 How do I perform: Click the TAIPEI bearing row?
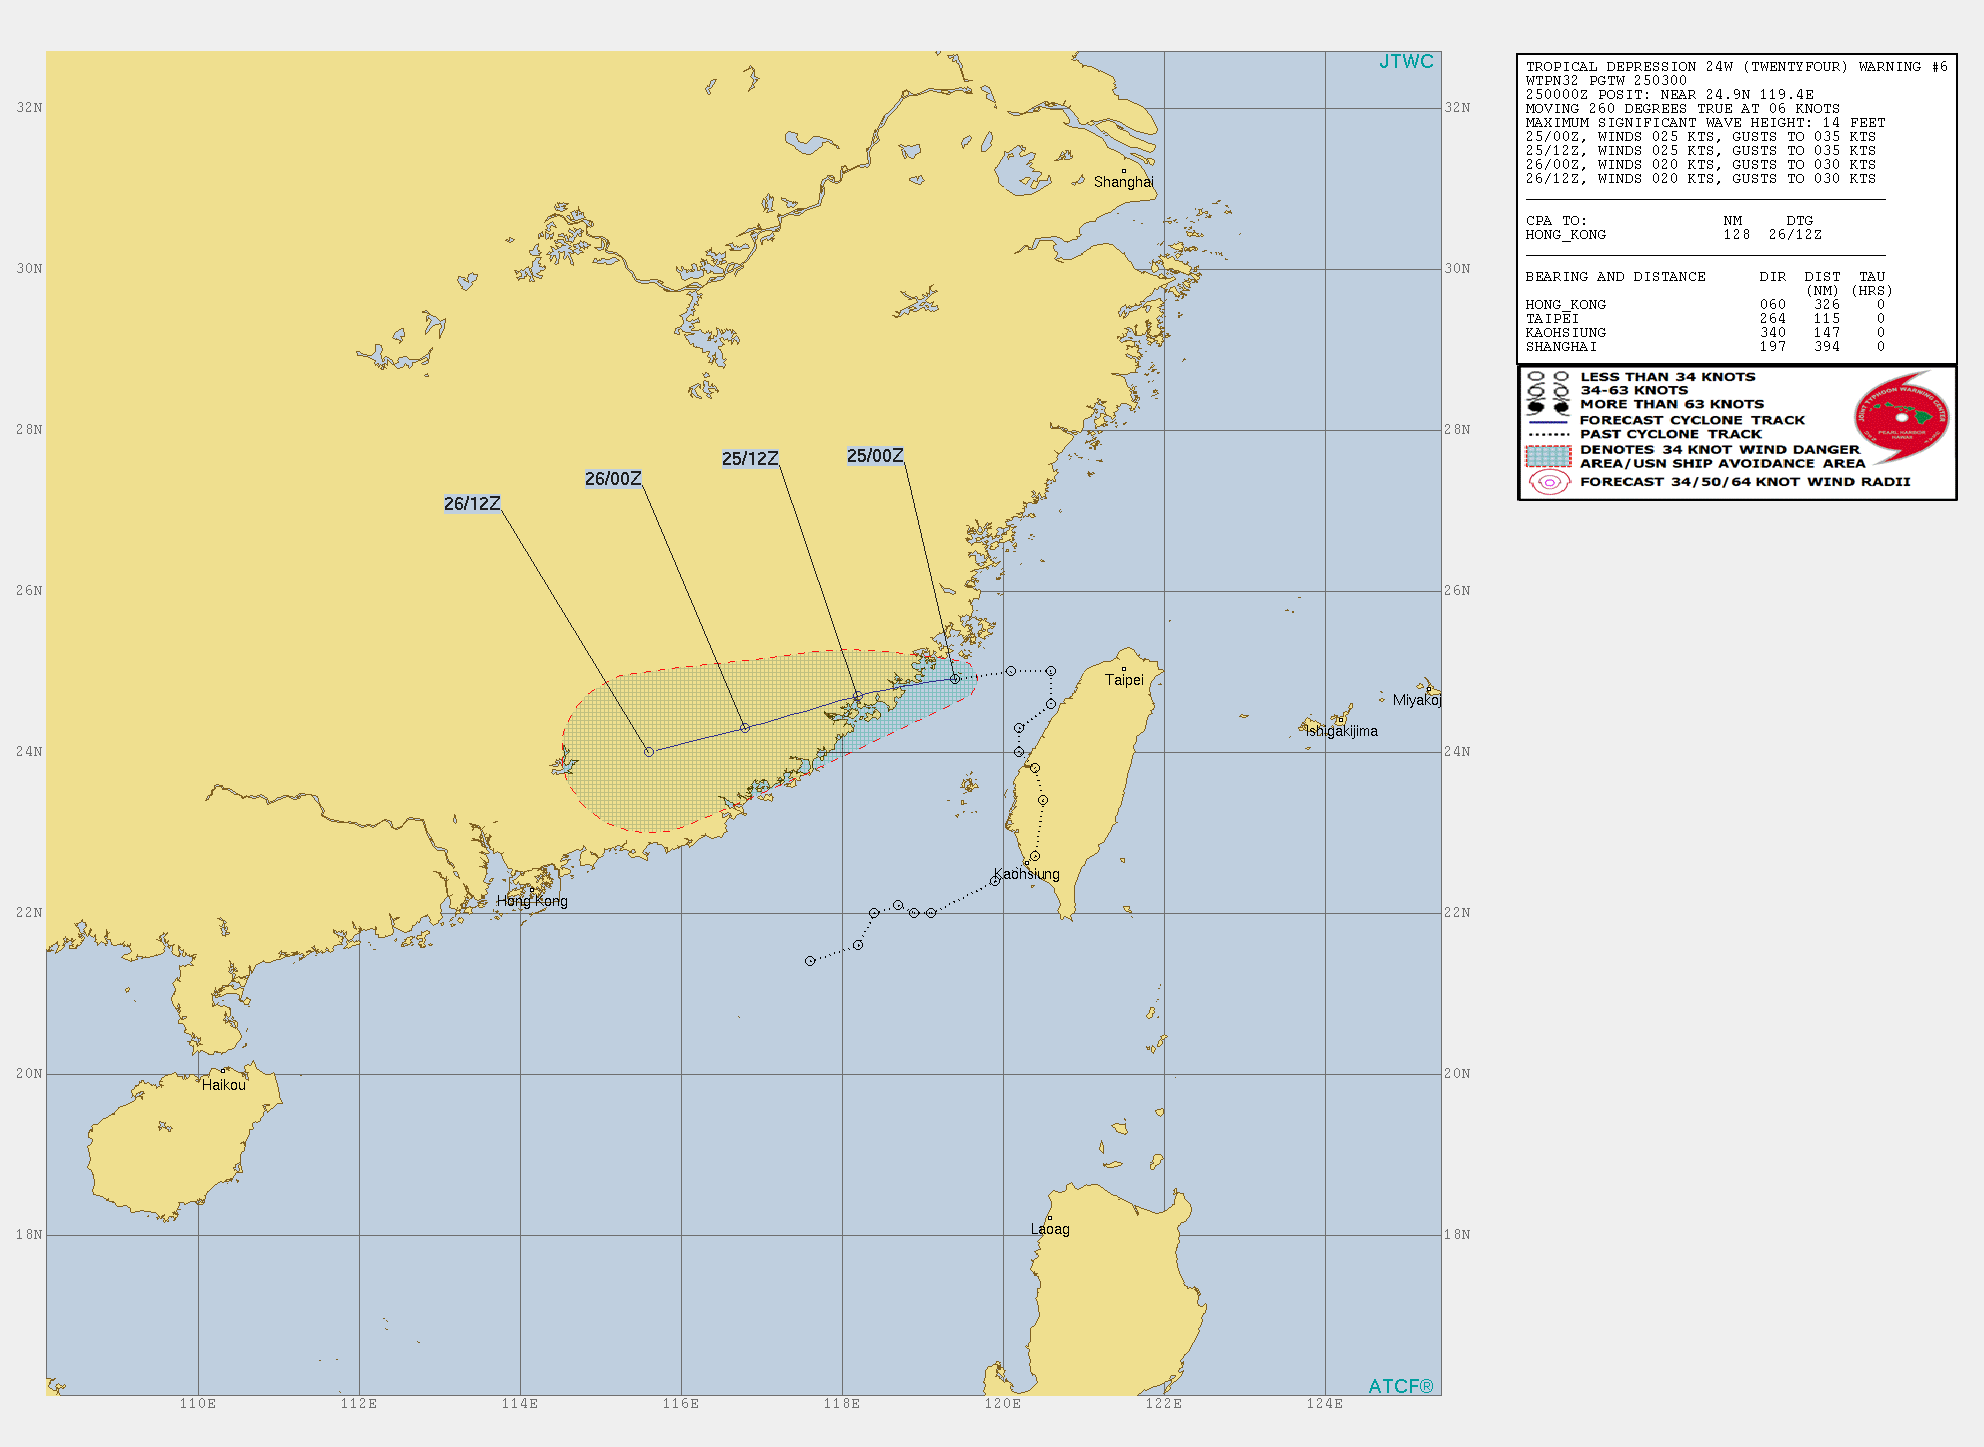(1705, 319)
